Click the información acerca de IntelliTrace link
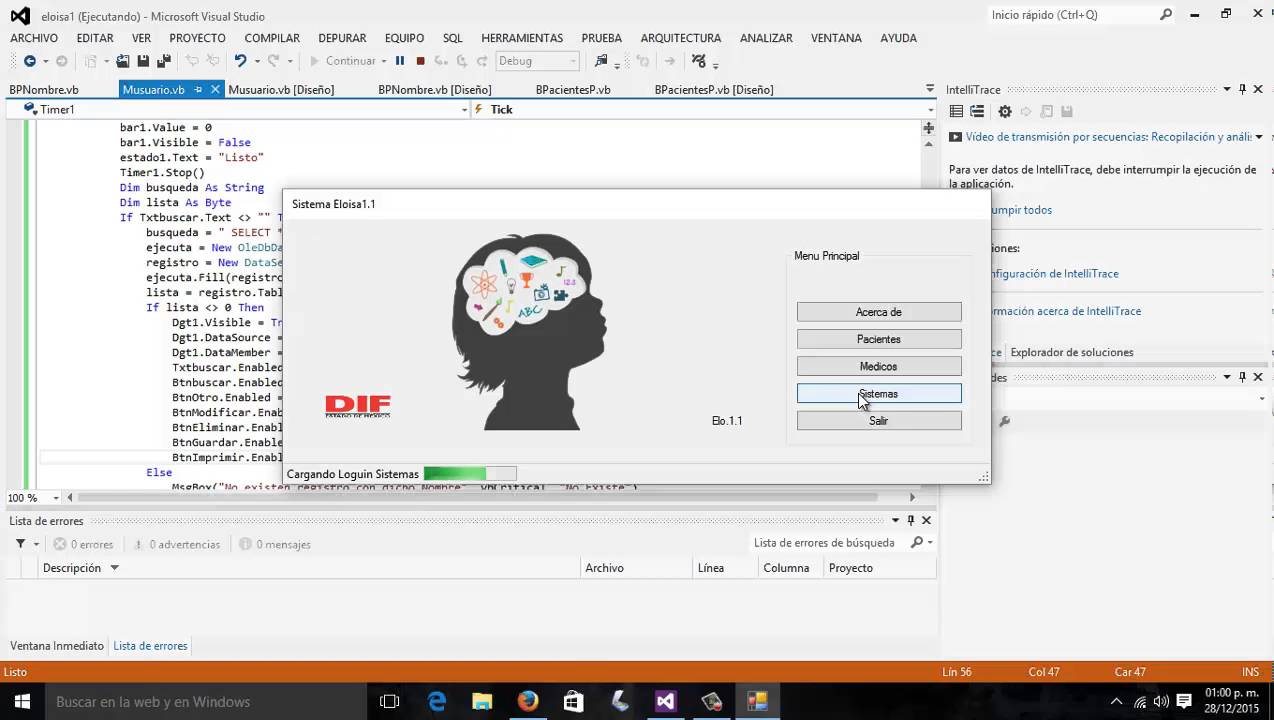This screenshot has width=1274, height=720. point(1065,311)
